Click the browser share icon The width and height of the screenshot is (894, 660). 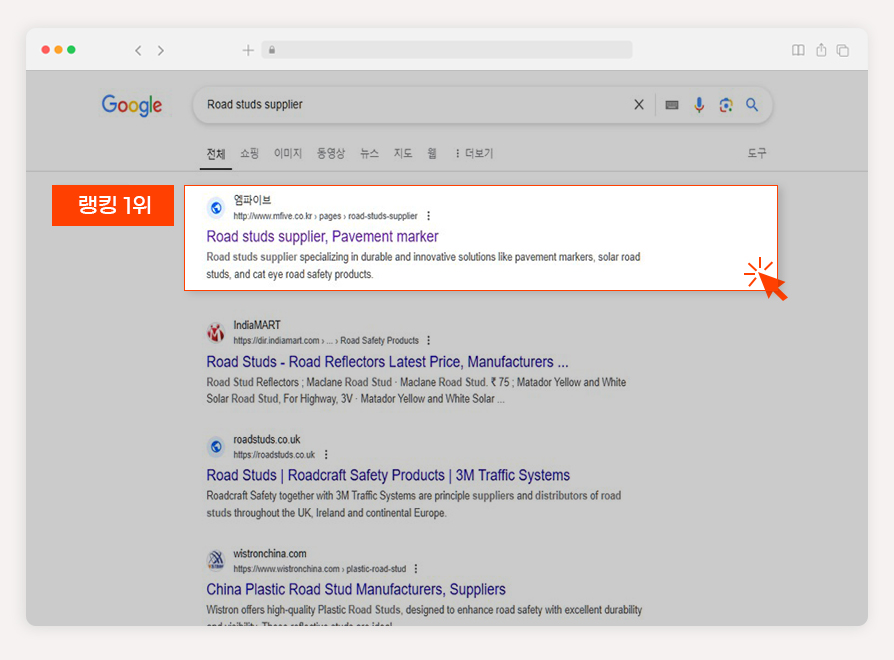pos(821,50)
